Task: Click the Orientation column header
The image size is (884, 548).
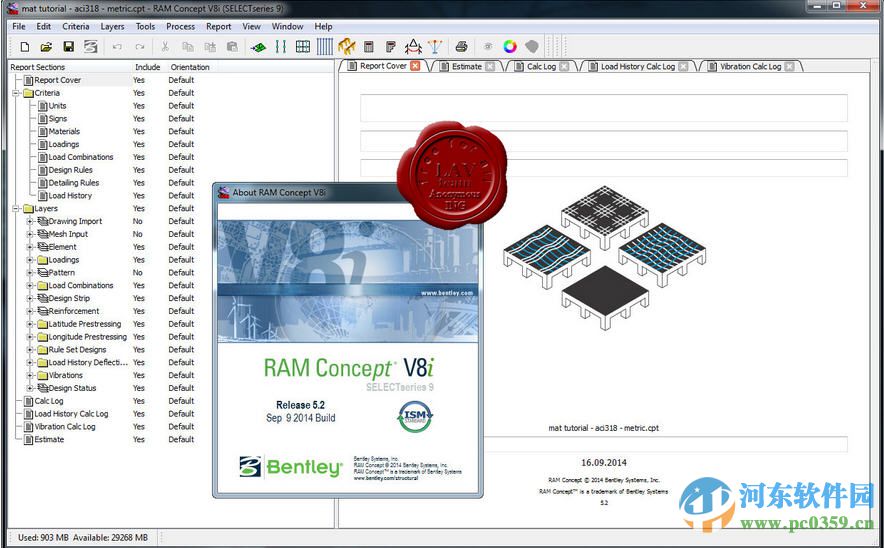Action: click(x=190, y=67)
